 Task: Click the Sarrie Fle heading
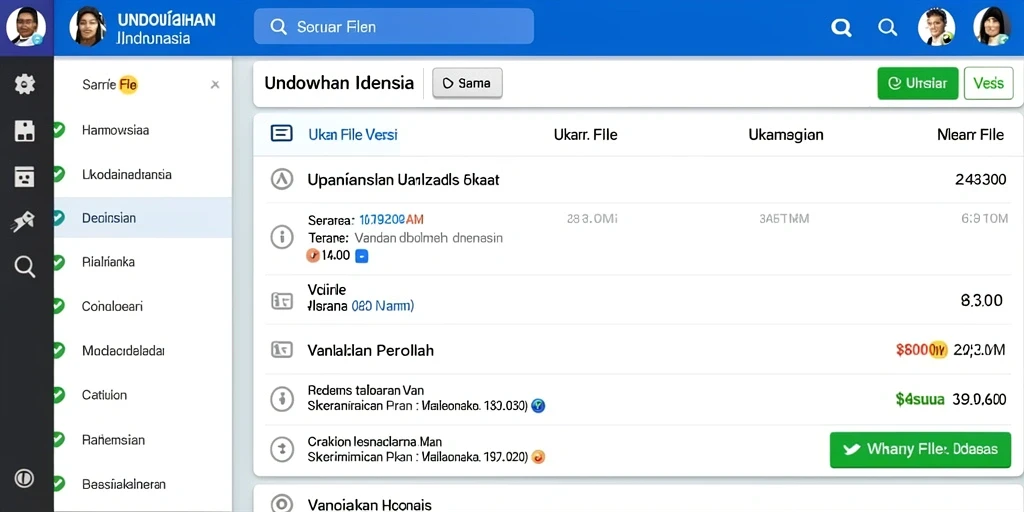(x=110, y=84)
